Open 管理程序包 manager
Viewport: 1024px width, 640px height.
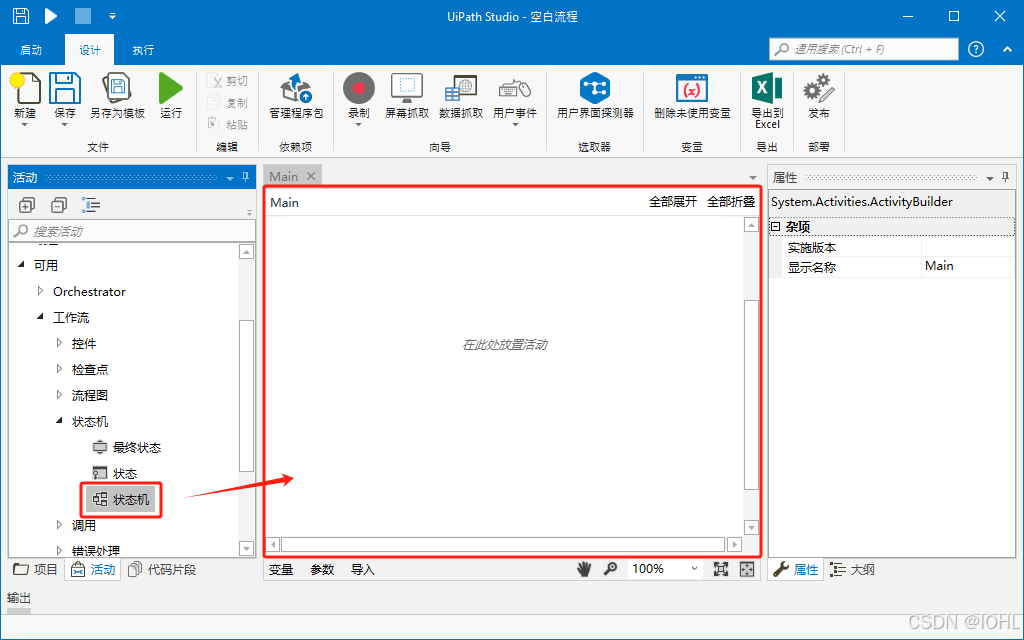point(296,88)
